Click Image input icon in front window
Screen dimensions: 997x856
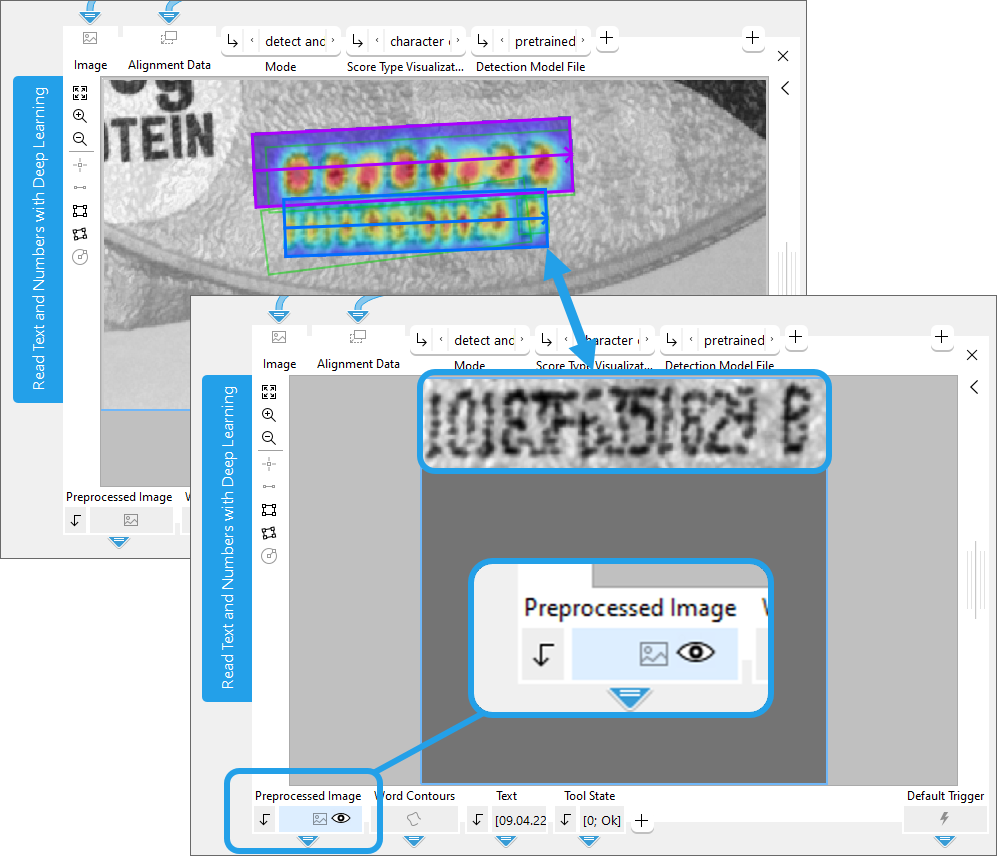(279, 337)
